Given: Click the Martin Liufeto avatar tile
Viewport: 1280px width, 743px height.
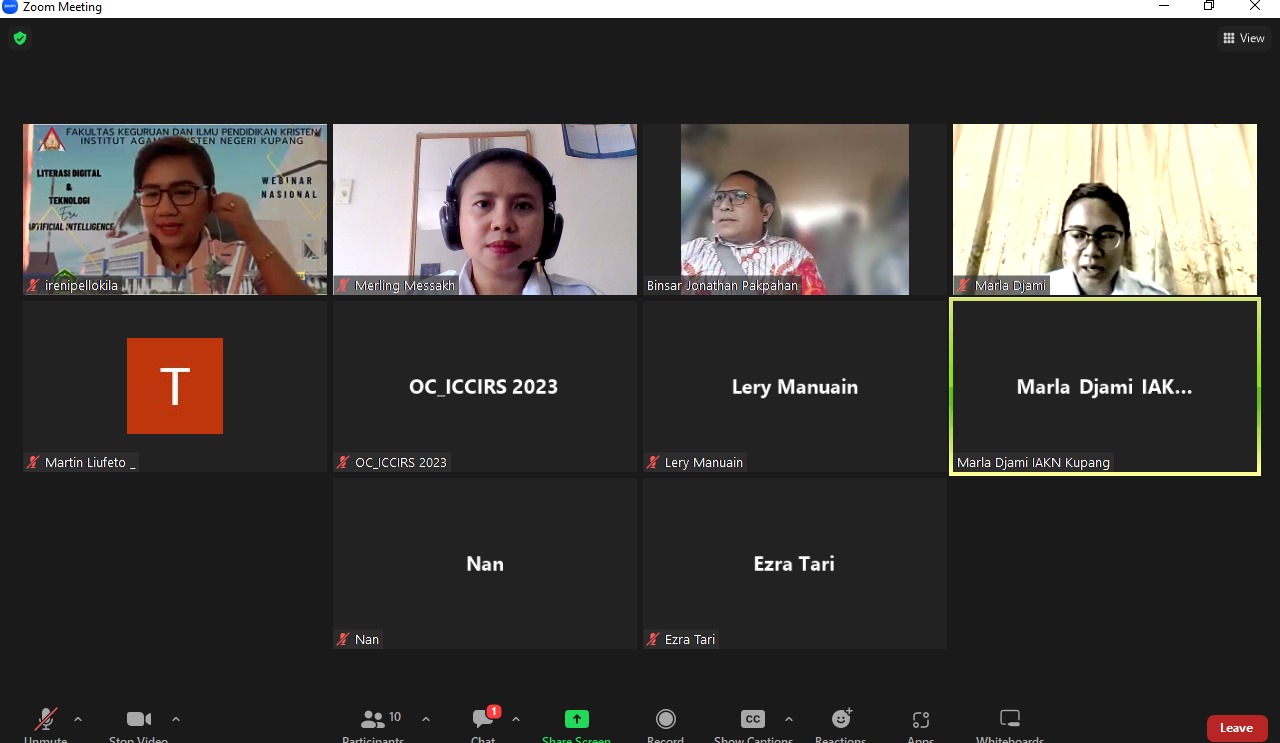Looking at the screenshot, I should click(175, 386).
